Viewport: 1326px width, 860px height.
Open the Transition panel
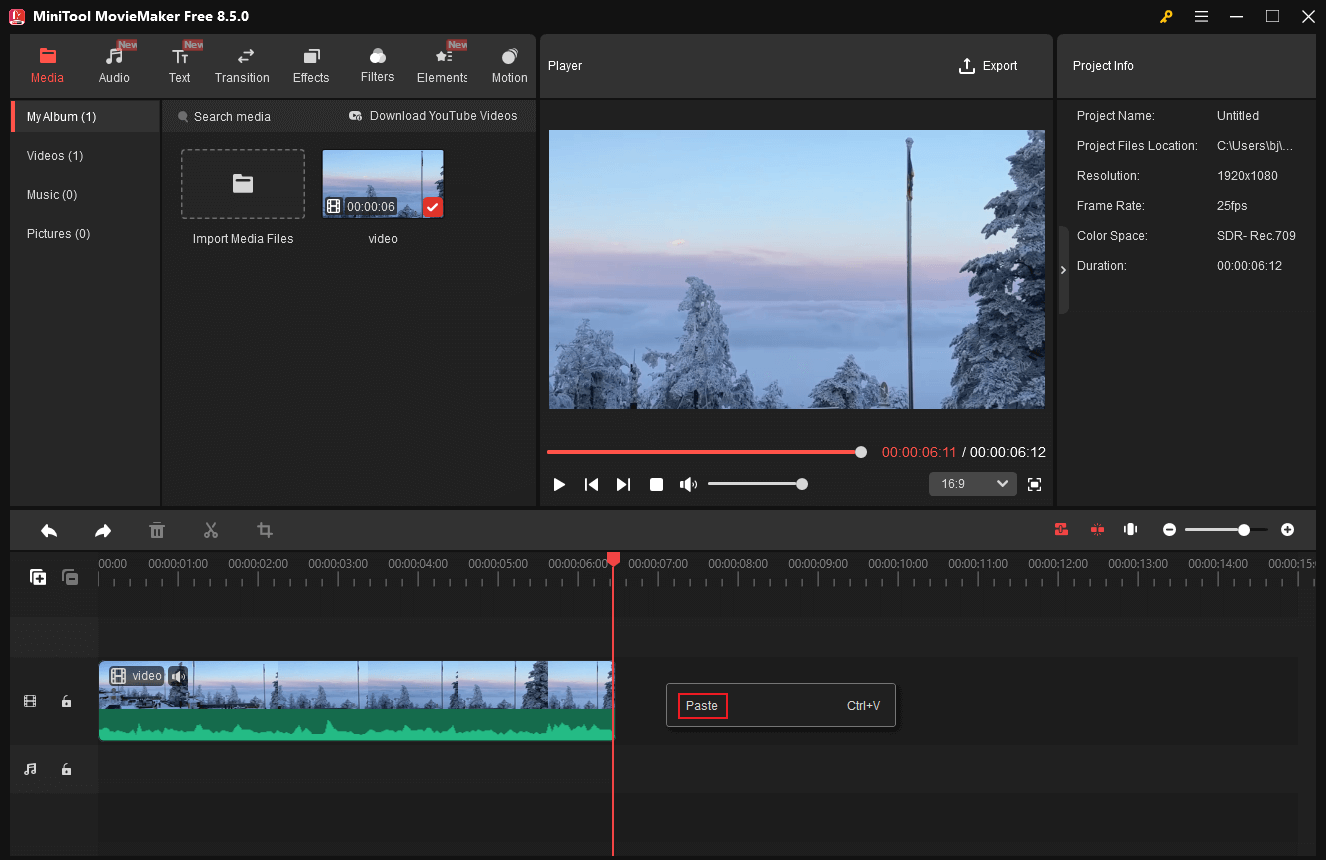pos(242,63)
